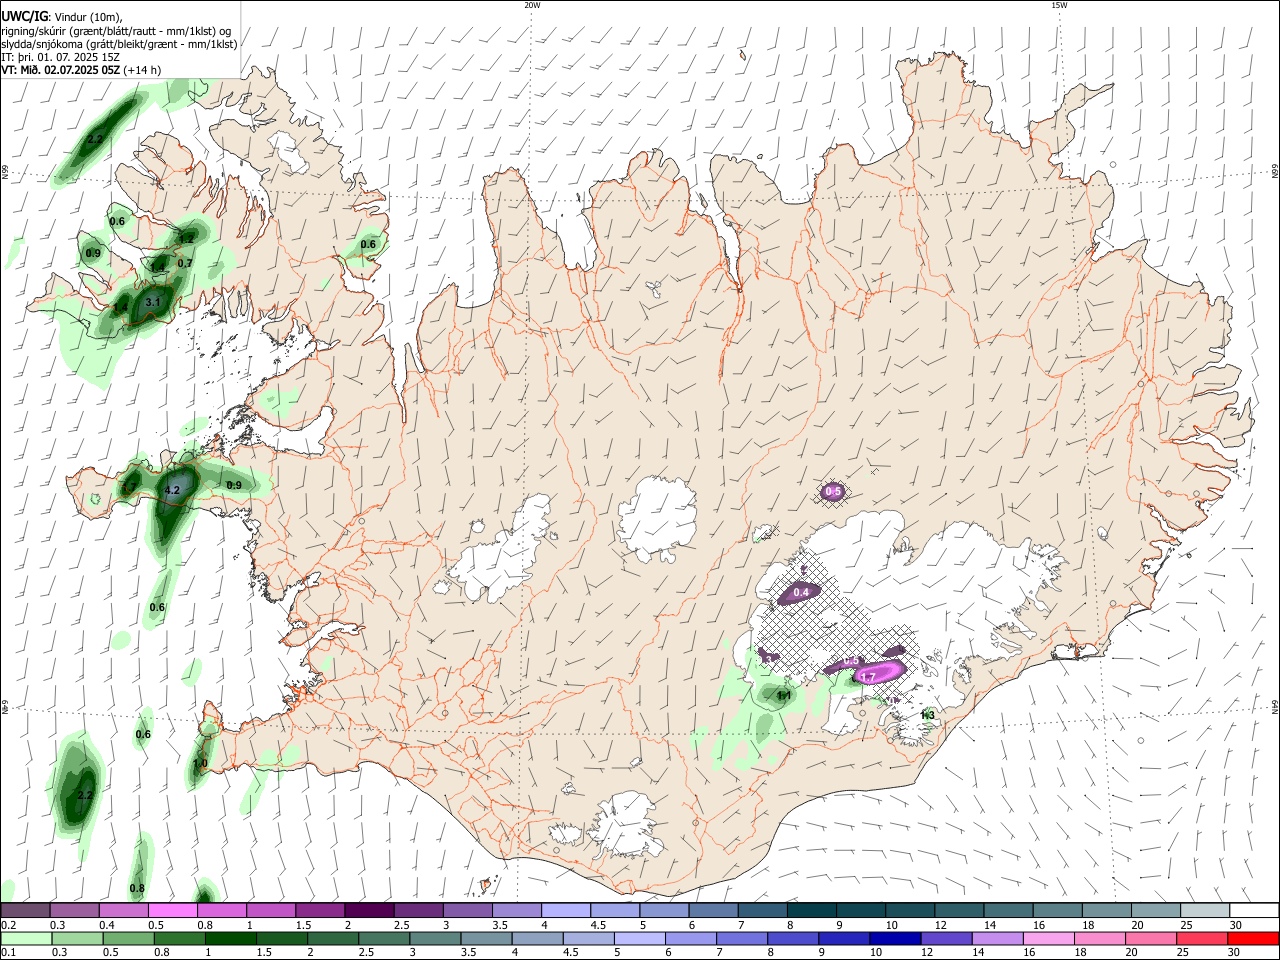The height and width of the screenshot is (960, 1280).
Task: Click the 0.1 label under the bottom legend
Action: 8,953
